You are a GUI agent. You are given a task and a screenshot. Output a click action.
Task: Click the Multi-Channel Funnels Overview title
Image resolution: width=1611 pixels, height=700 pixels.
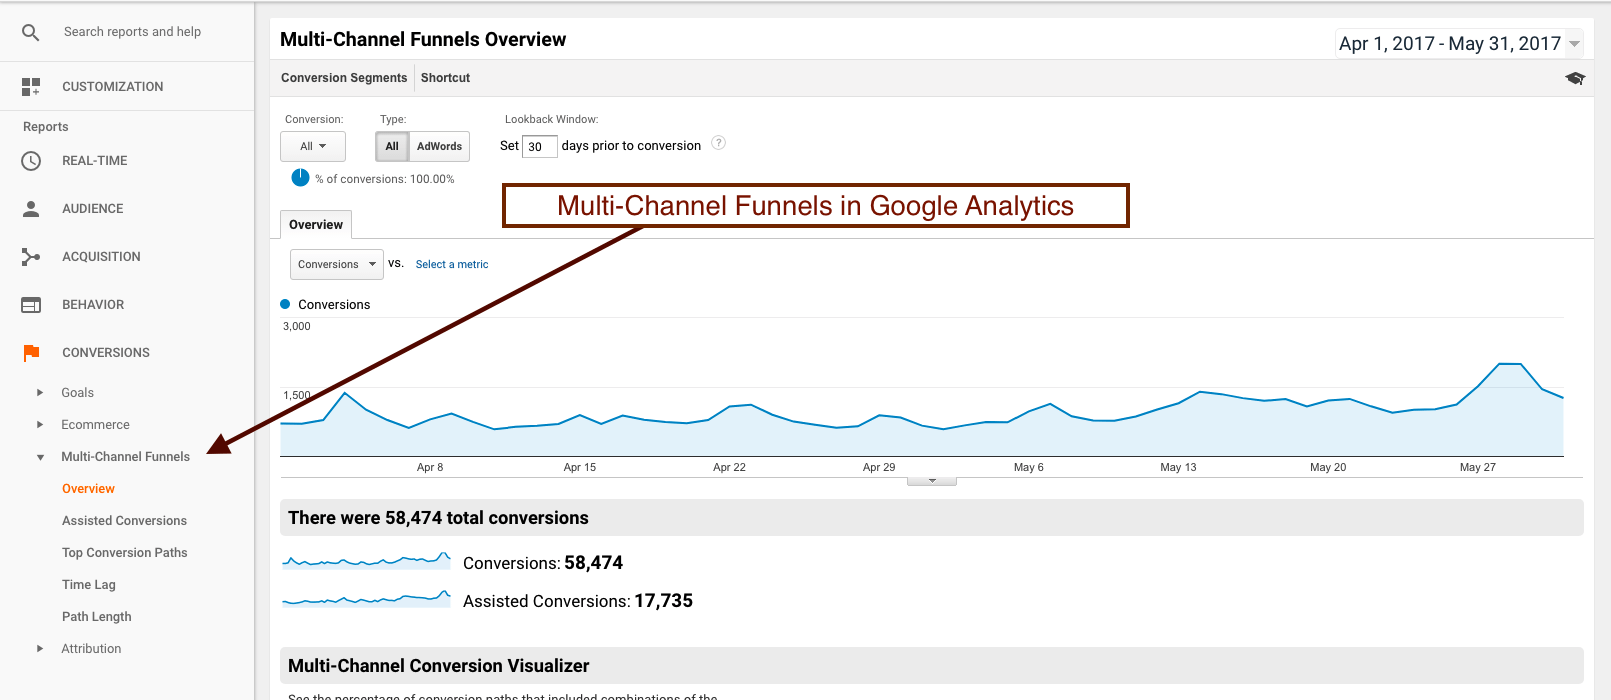[423, 39]
